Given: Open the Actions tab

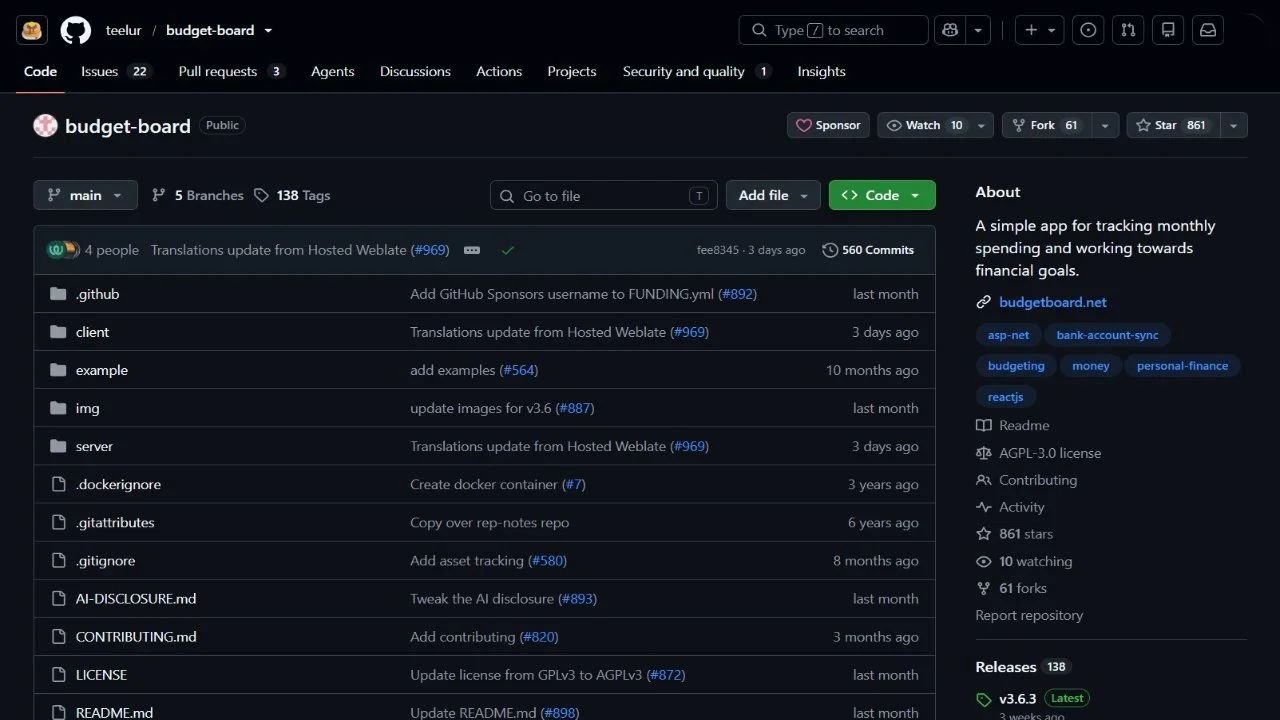Looking at the screenshot, I should (x=499, y=72).
